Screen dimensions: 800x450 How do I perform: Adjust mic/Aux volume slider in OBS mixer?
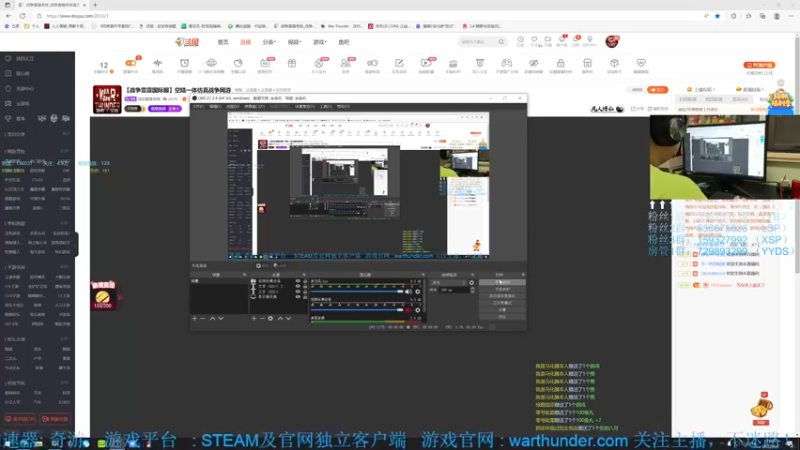tap(358, 291)
